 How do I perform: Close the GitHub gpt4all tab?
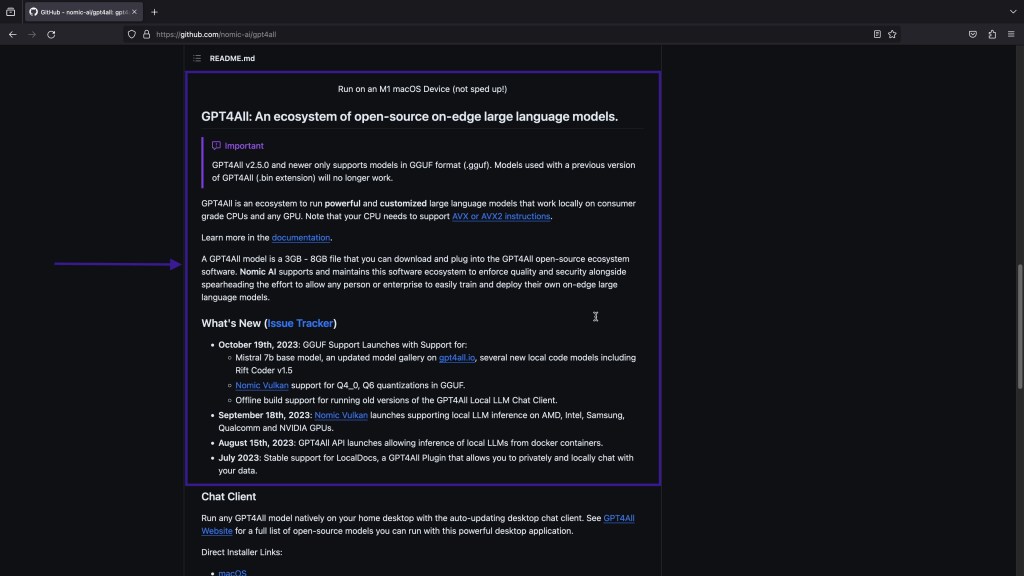pos(136,12)
